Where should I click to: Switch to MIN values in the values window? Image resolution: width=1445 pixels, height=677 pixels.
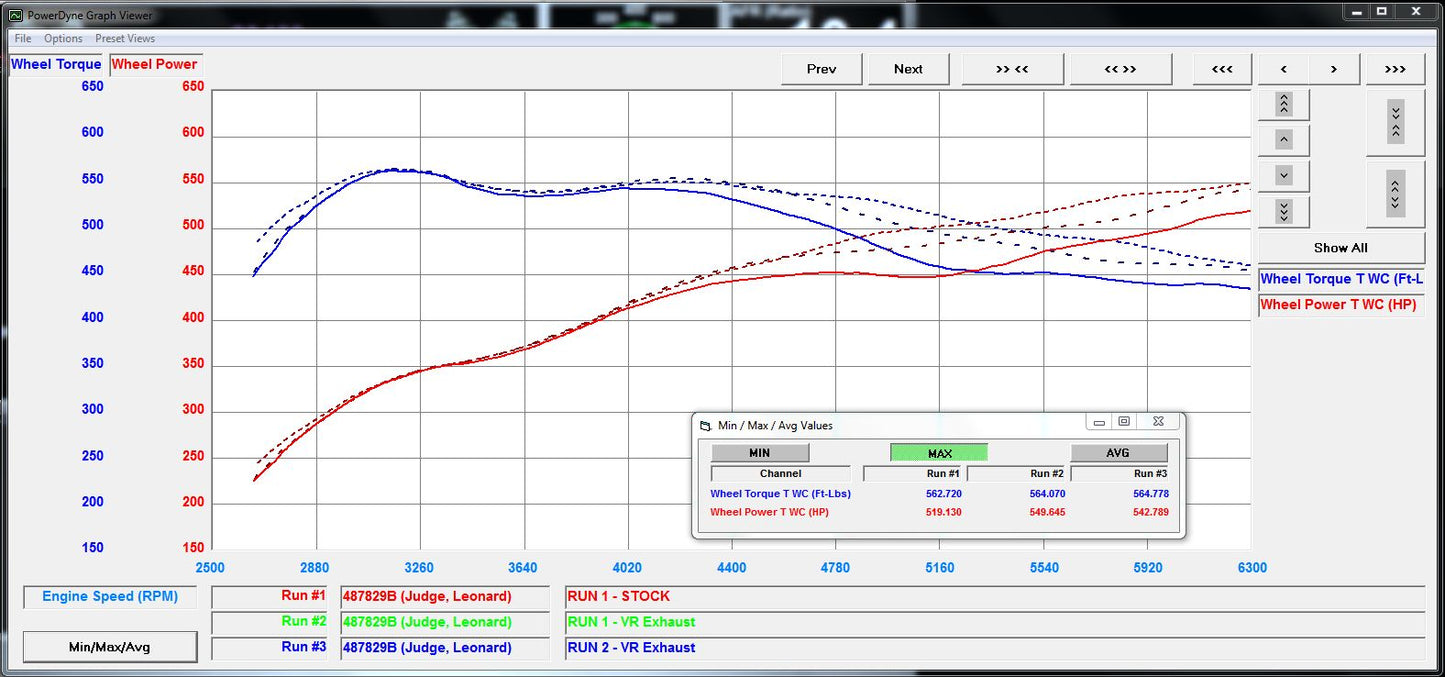click(x=759, y=452)
